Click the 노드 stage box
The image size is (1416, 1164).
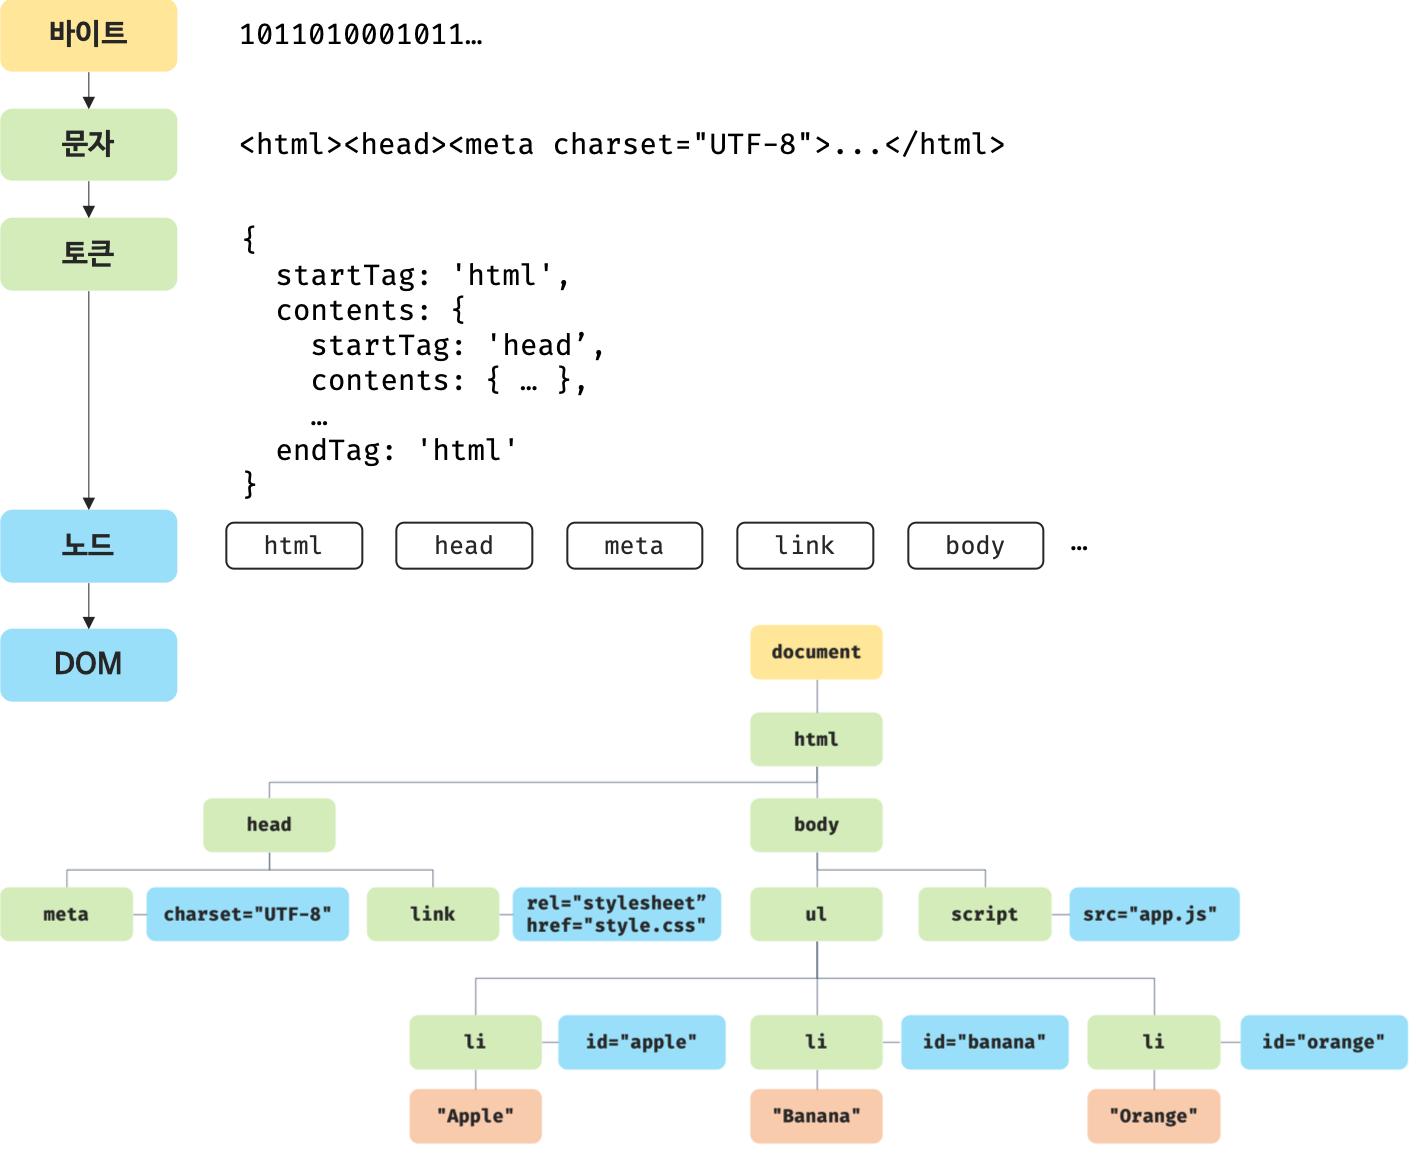(x=89, y=546)
